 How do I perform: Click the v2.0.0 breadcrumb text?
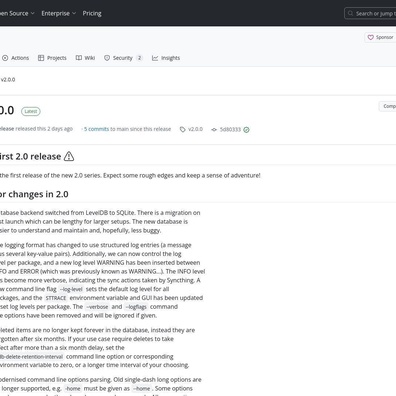(x=8, y=80)
